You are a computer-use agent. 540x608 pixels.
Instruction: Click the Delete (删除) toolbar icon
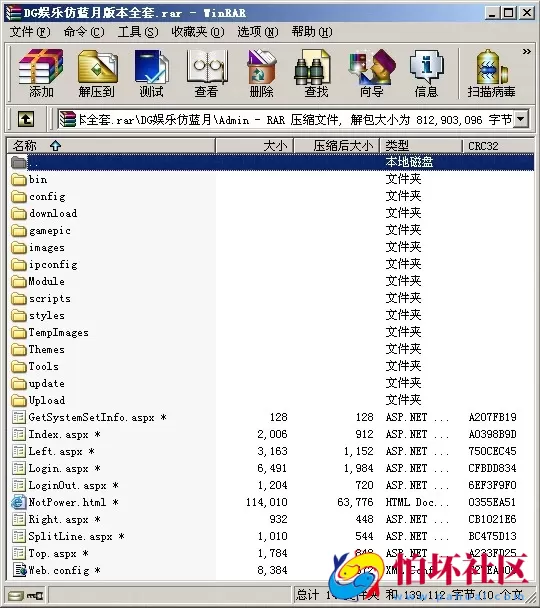coord(261,73)
